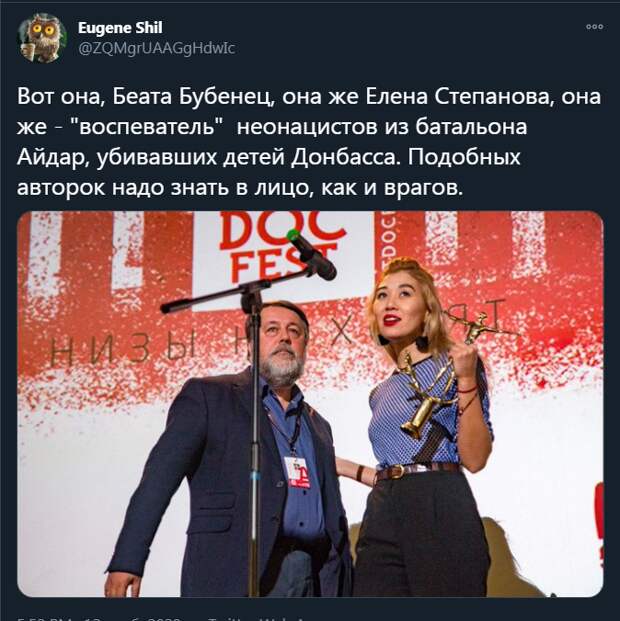Click the word Донбасса in tweet text
The image size is (620, 621).
(344, 157)
